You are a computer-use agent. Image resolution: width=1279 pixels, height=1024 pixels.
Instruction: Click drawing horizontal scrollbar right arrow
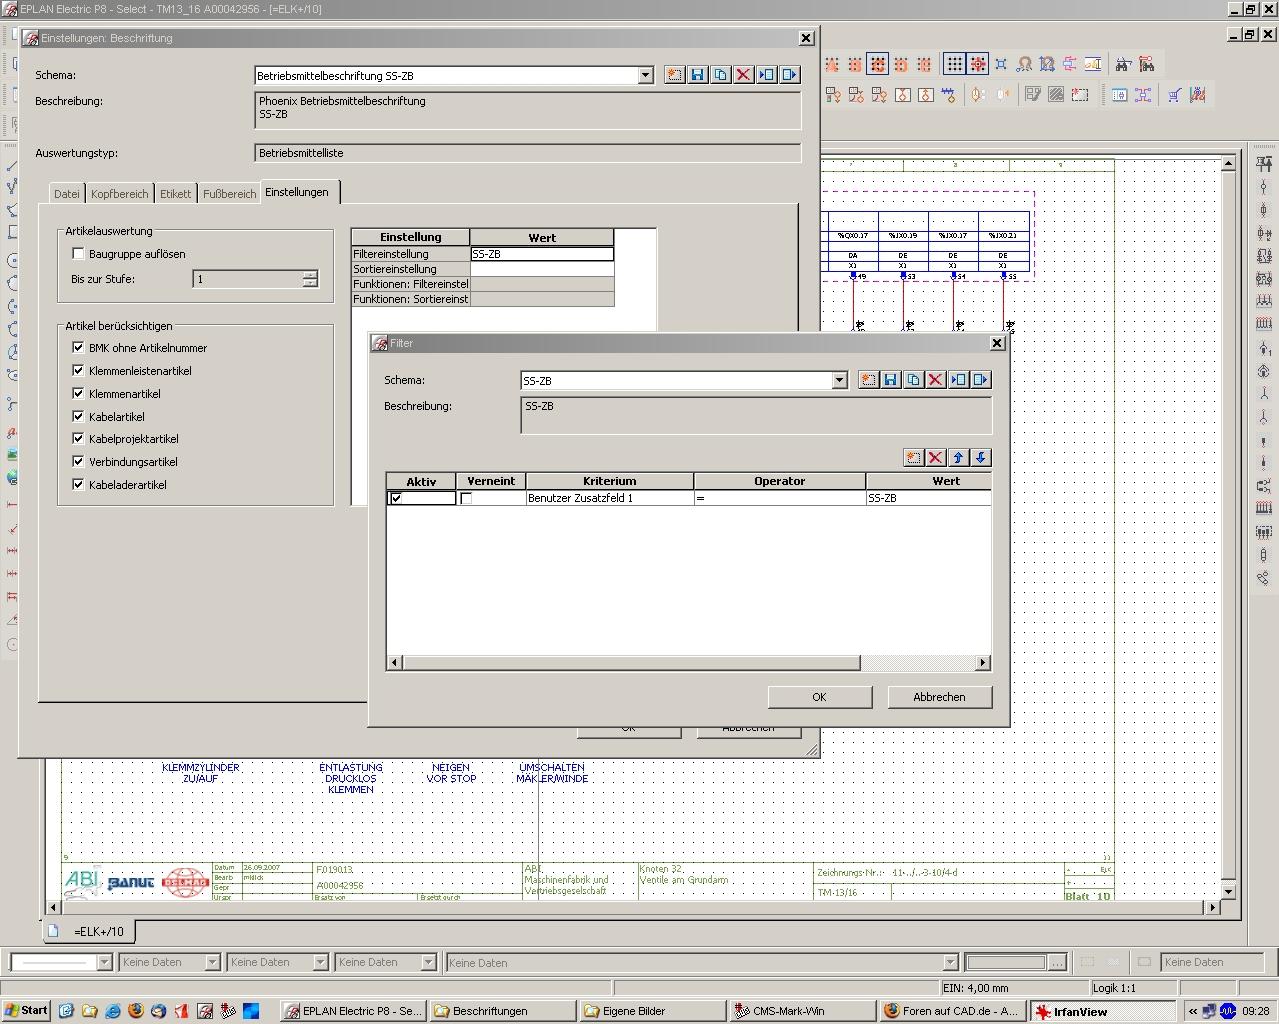point(1213,908)
